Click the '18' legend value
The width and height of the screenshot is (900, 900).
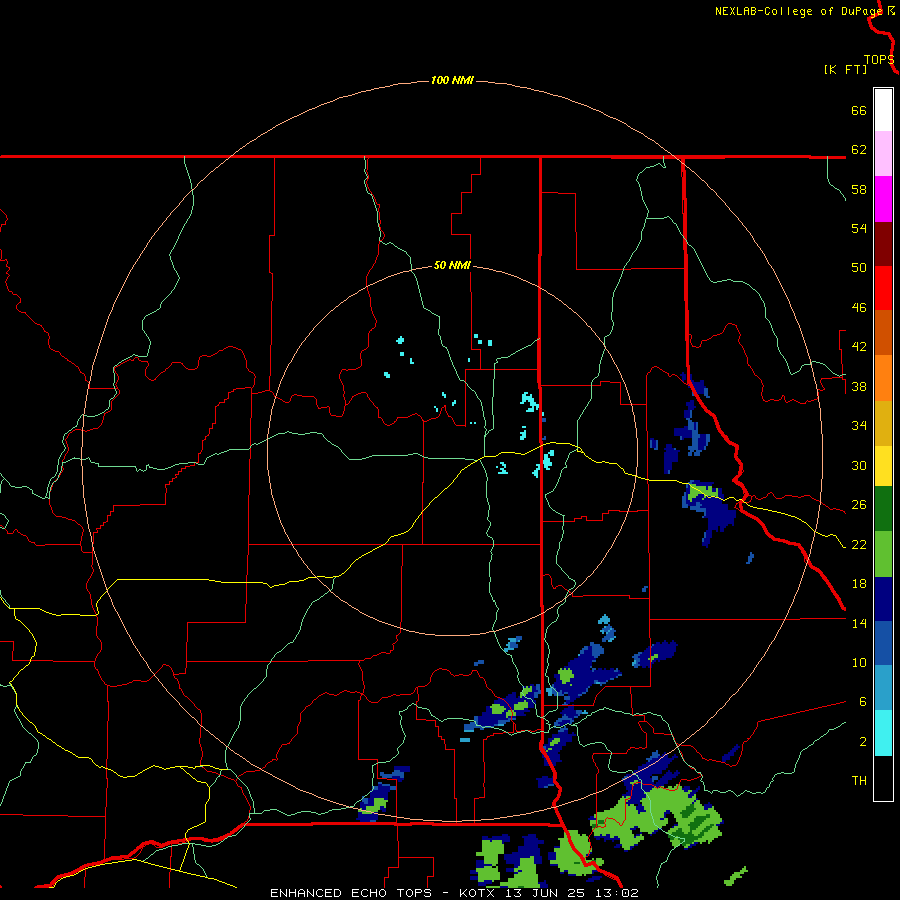(x=859, y=584)
